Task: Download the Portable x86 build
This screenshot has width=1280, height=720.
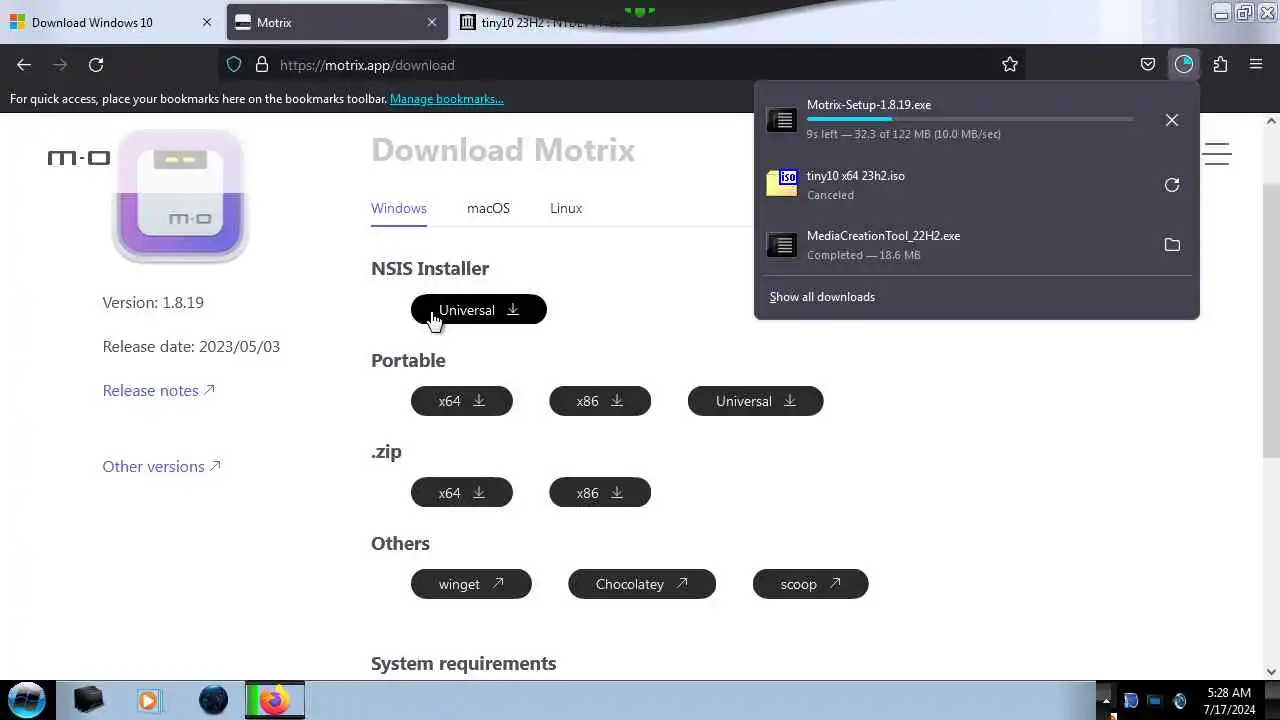Action: pyautogui.click(x=600, y=401)
